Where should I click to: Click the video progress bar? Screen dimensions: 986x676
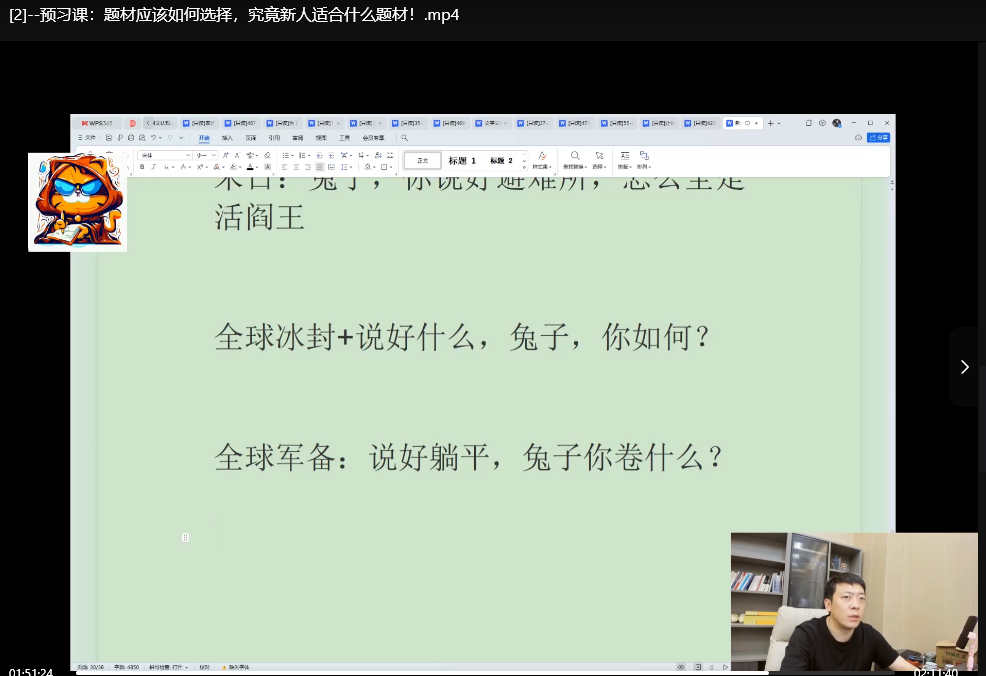pos(484,673)
